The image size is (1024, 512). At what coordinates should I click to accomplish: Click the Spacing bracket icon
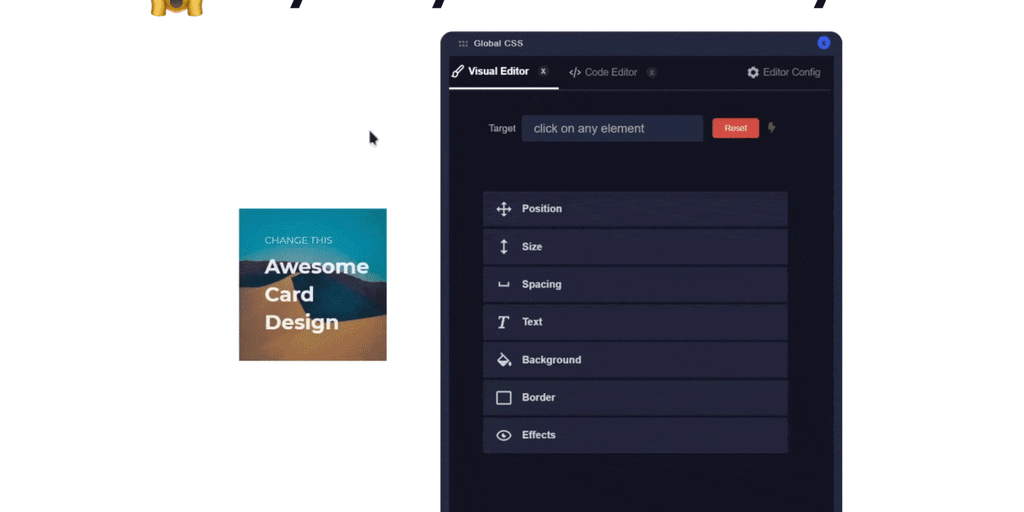pos(504,285)
